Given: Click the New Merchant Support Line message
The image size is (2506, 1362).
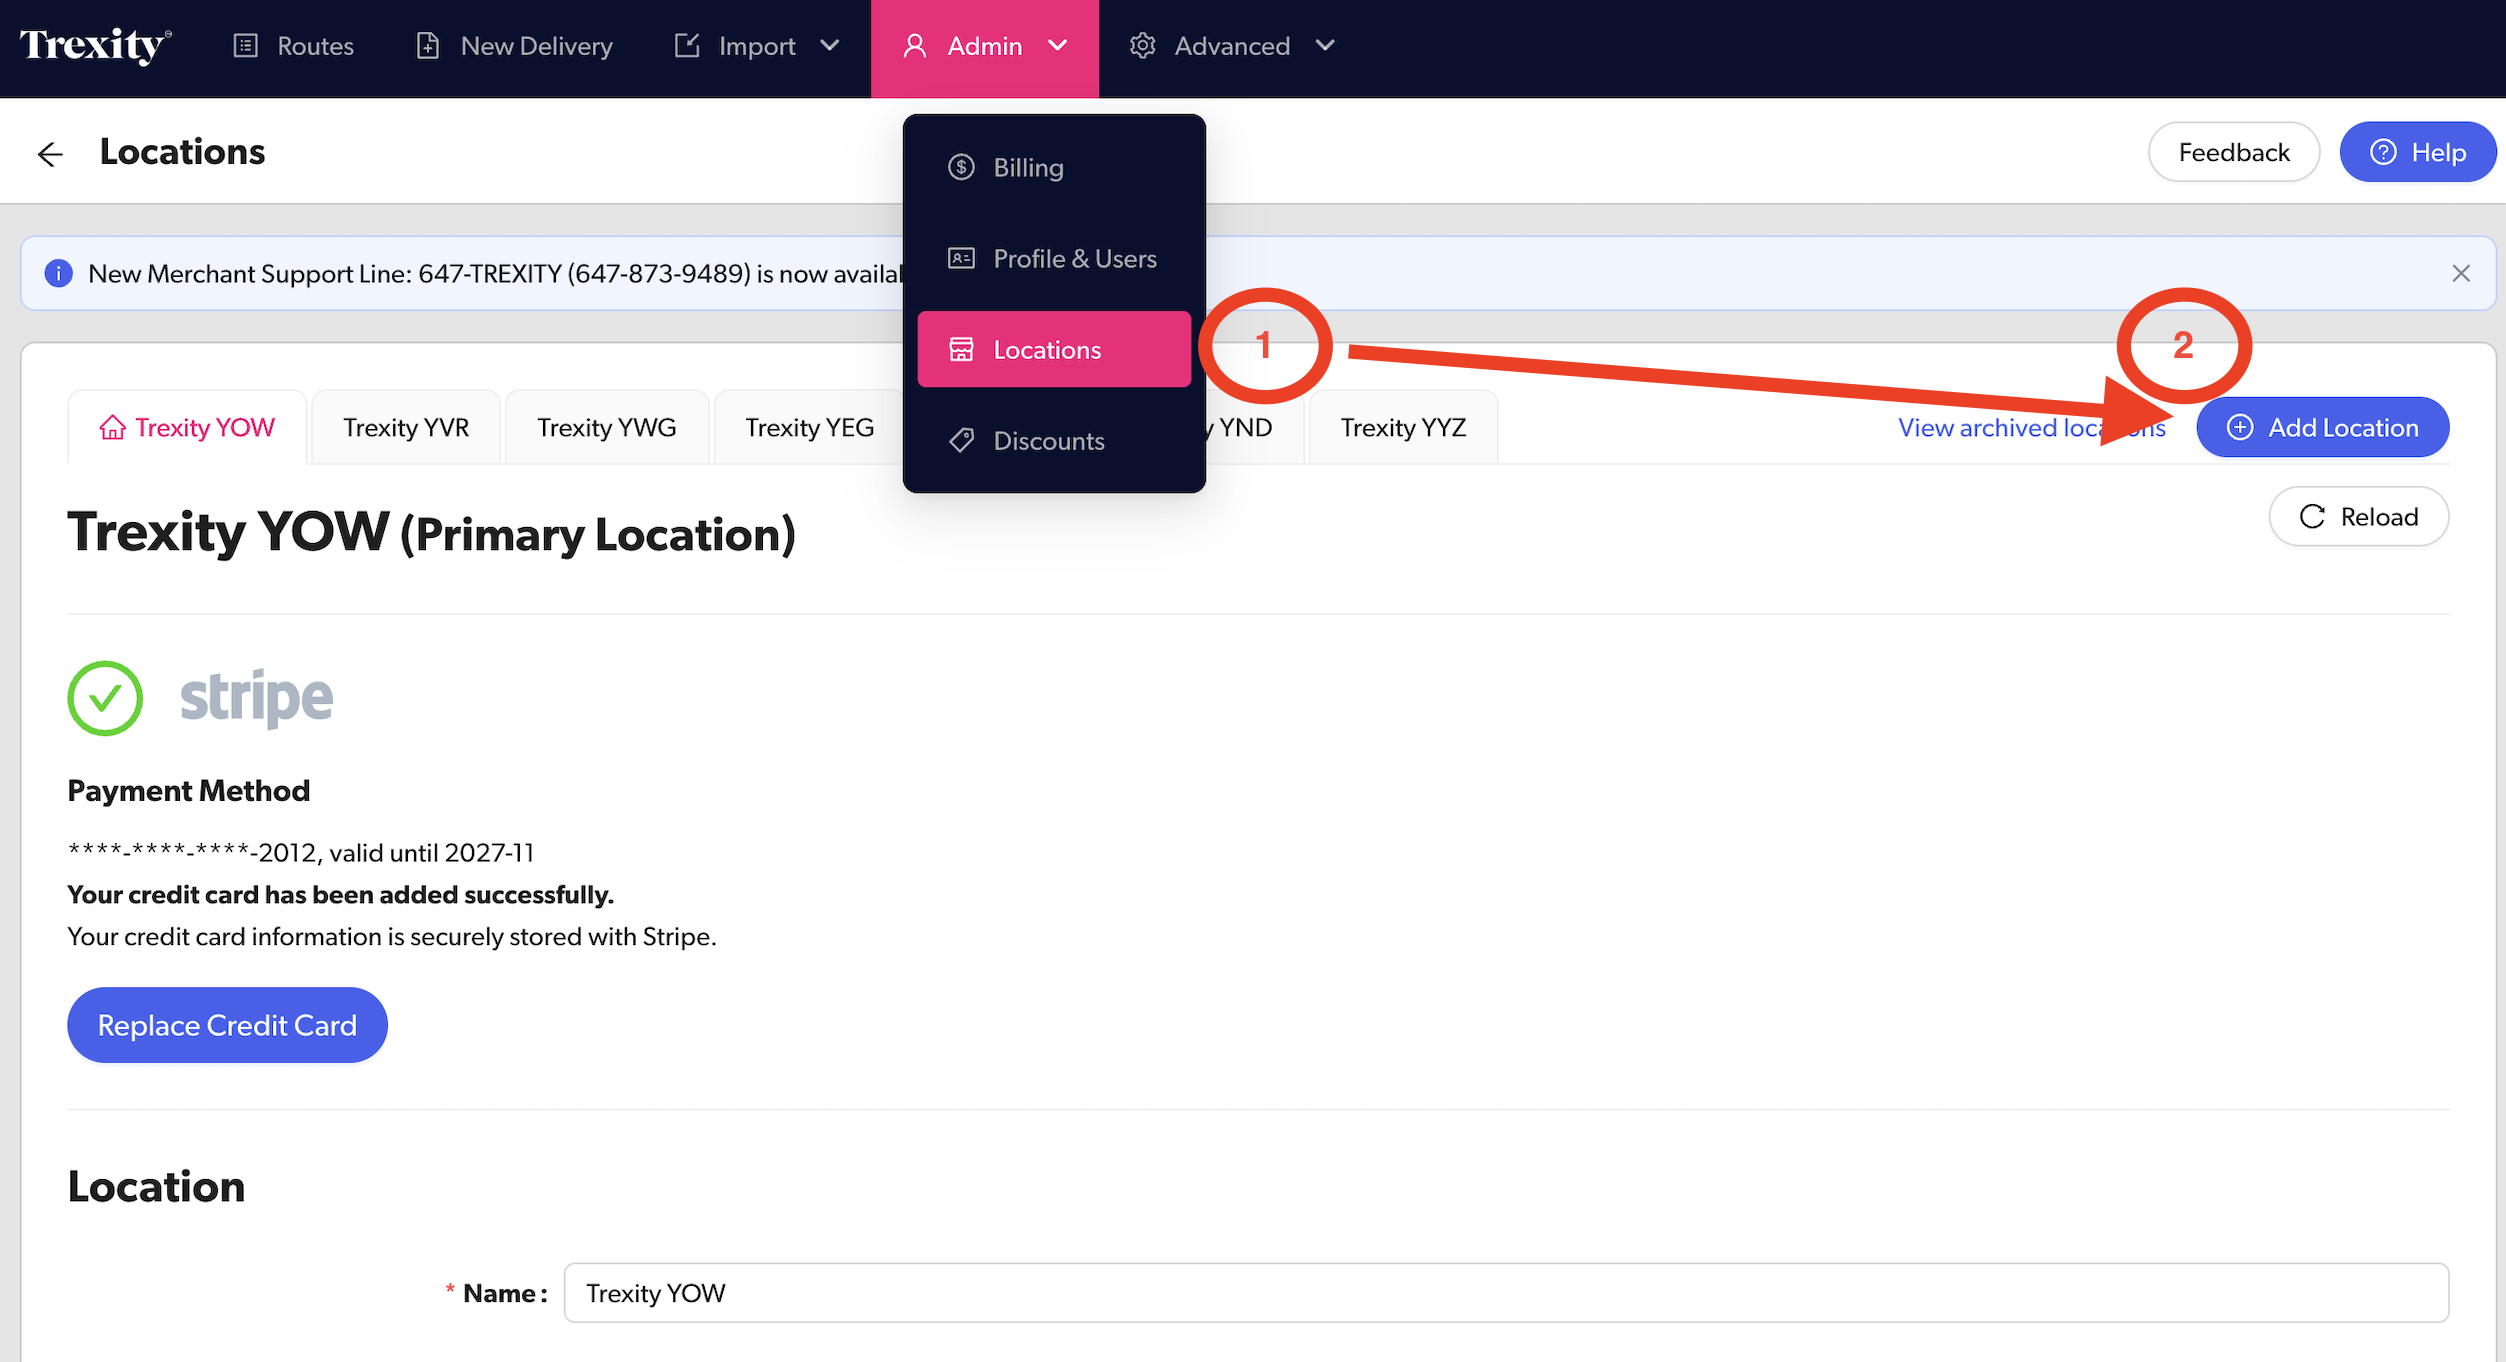Looking at the screenshot, I should [x=495, y=273].
